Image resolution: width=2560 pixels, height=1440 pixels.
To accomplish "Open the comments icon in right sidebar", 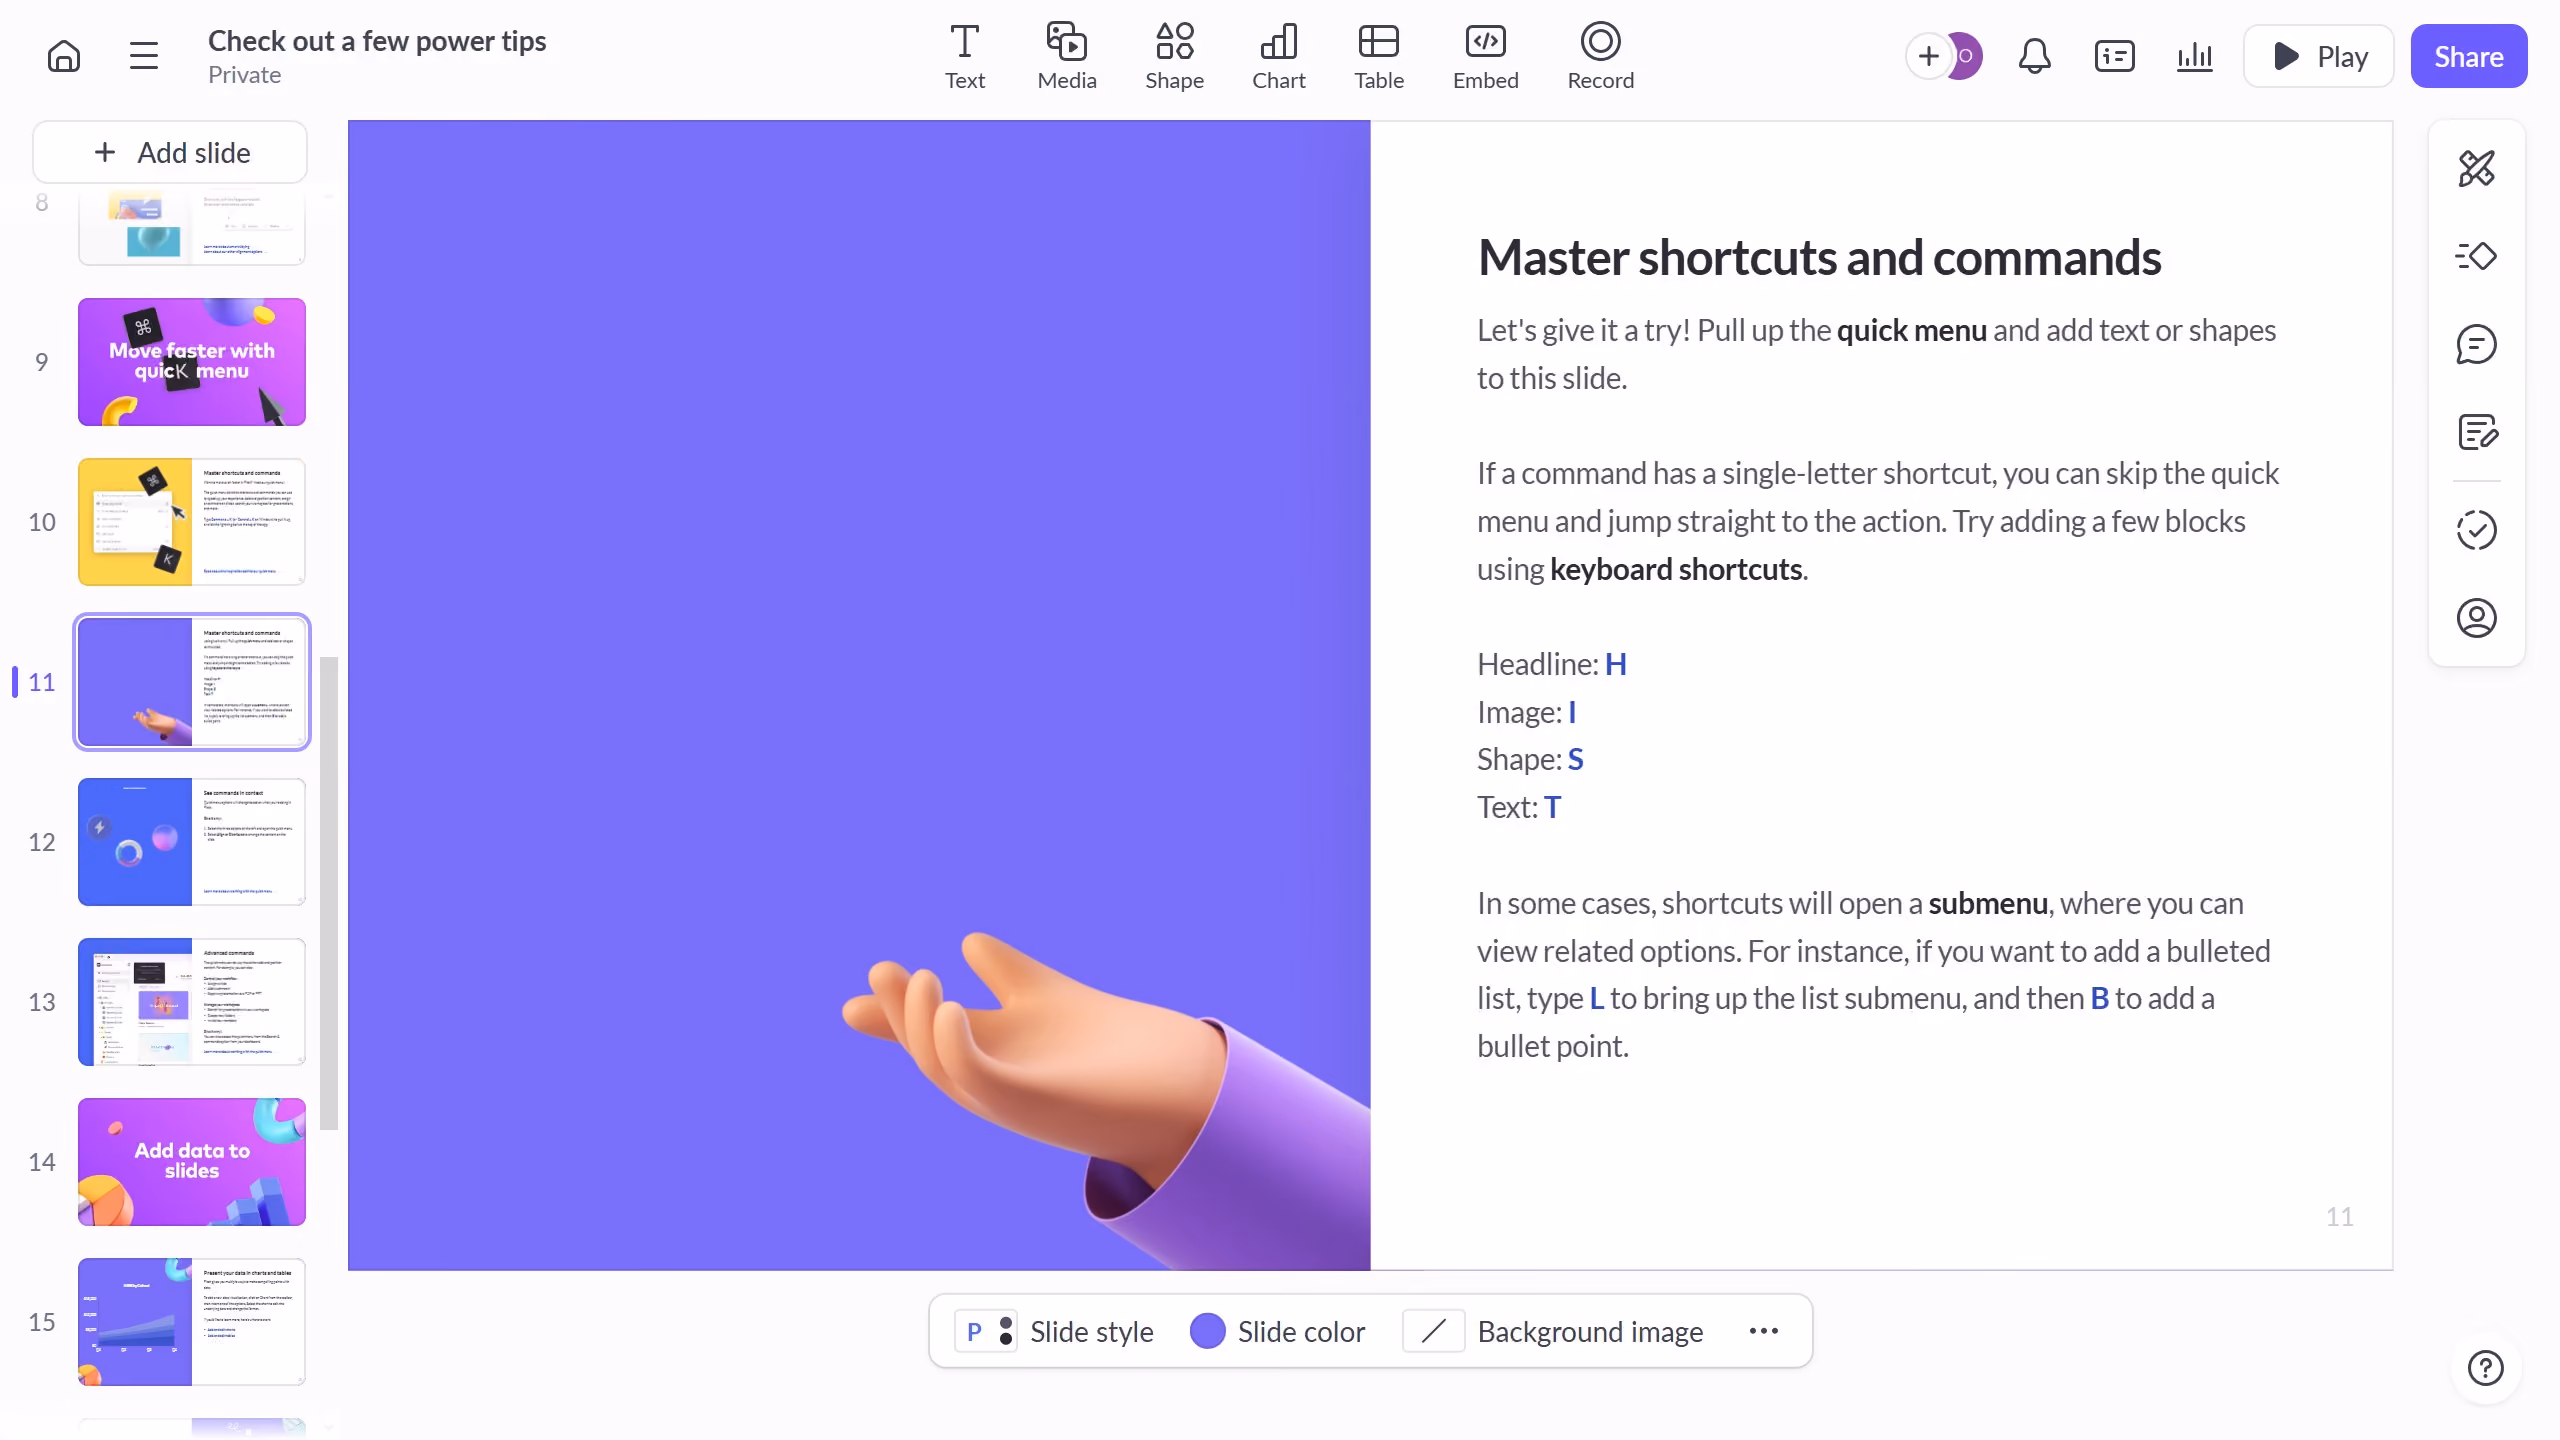I will 2477,344.
